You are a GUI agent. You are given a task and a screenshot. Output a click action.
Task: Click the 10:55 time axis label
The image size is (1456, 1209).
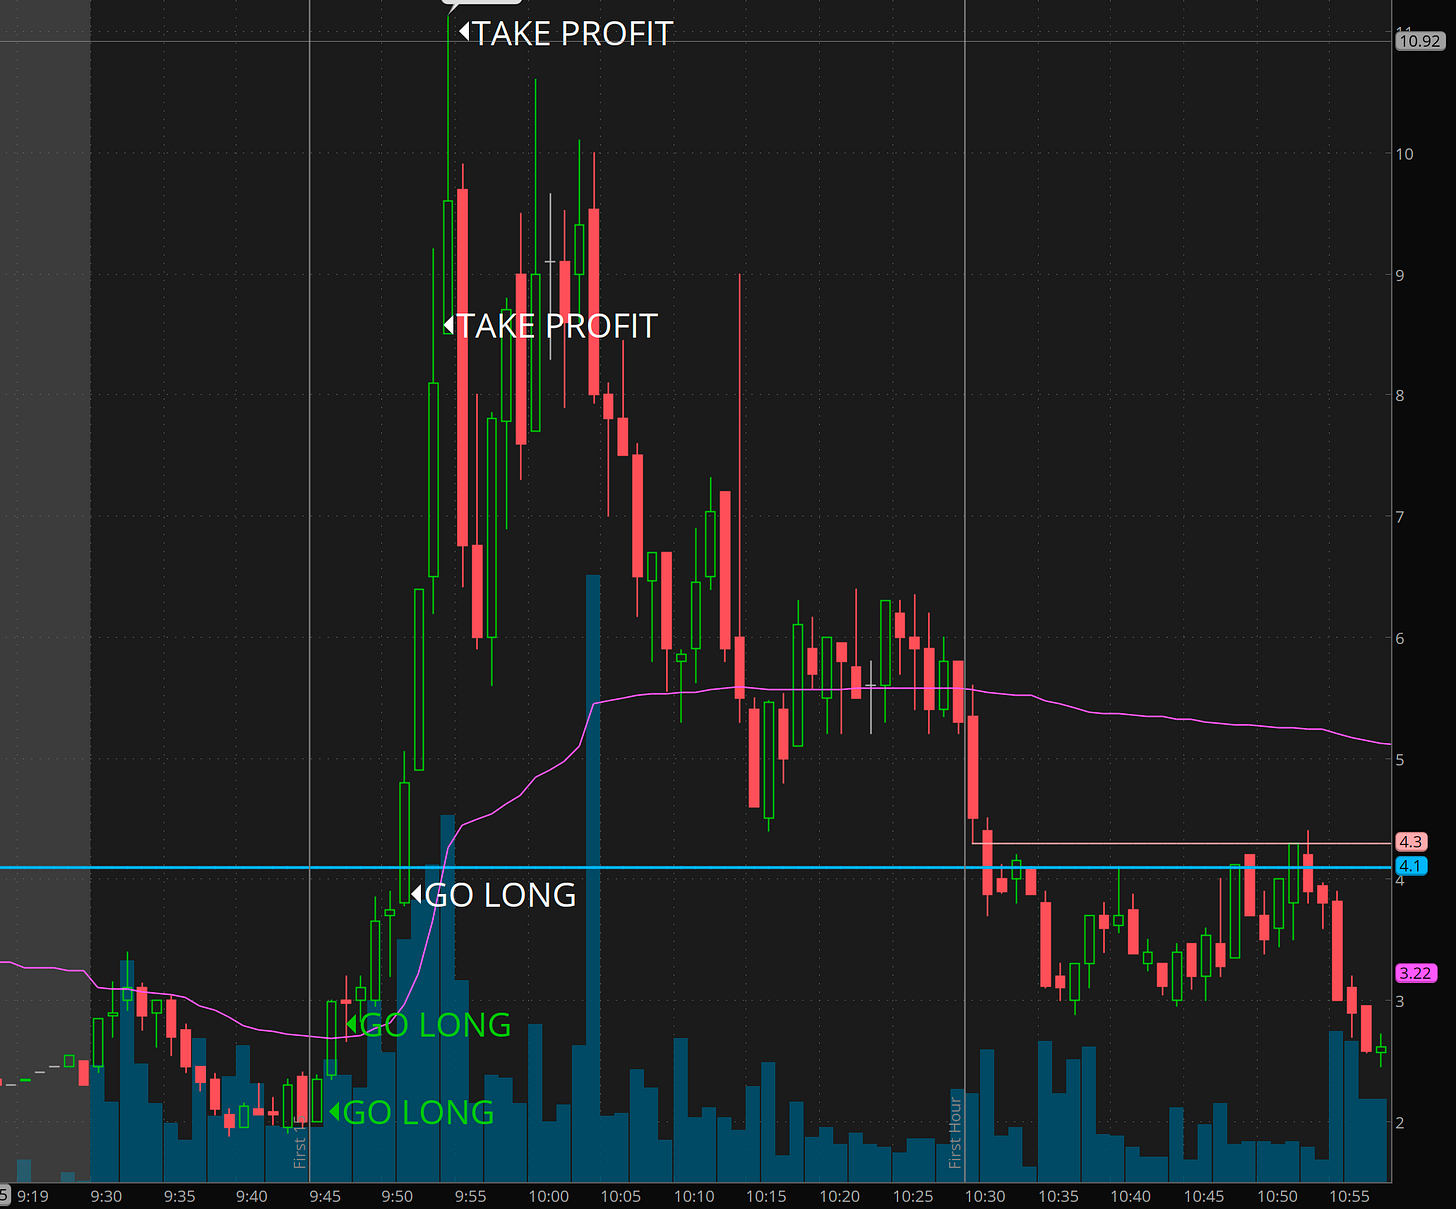click(1349, 1196)
